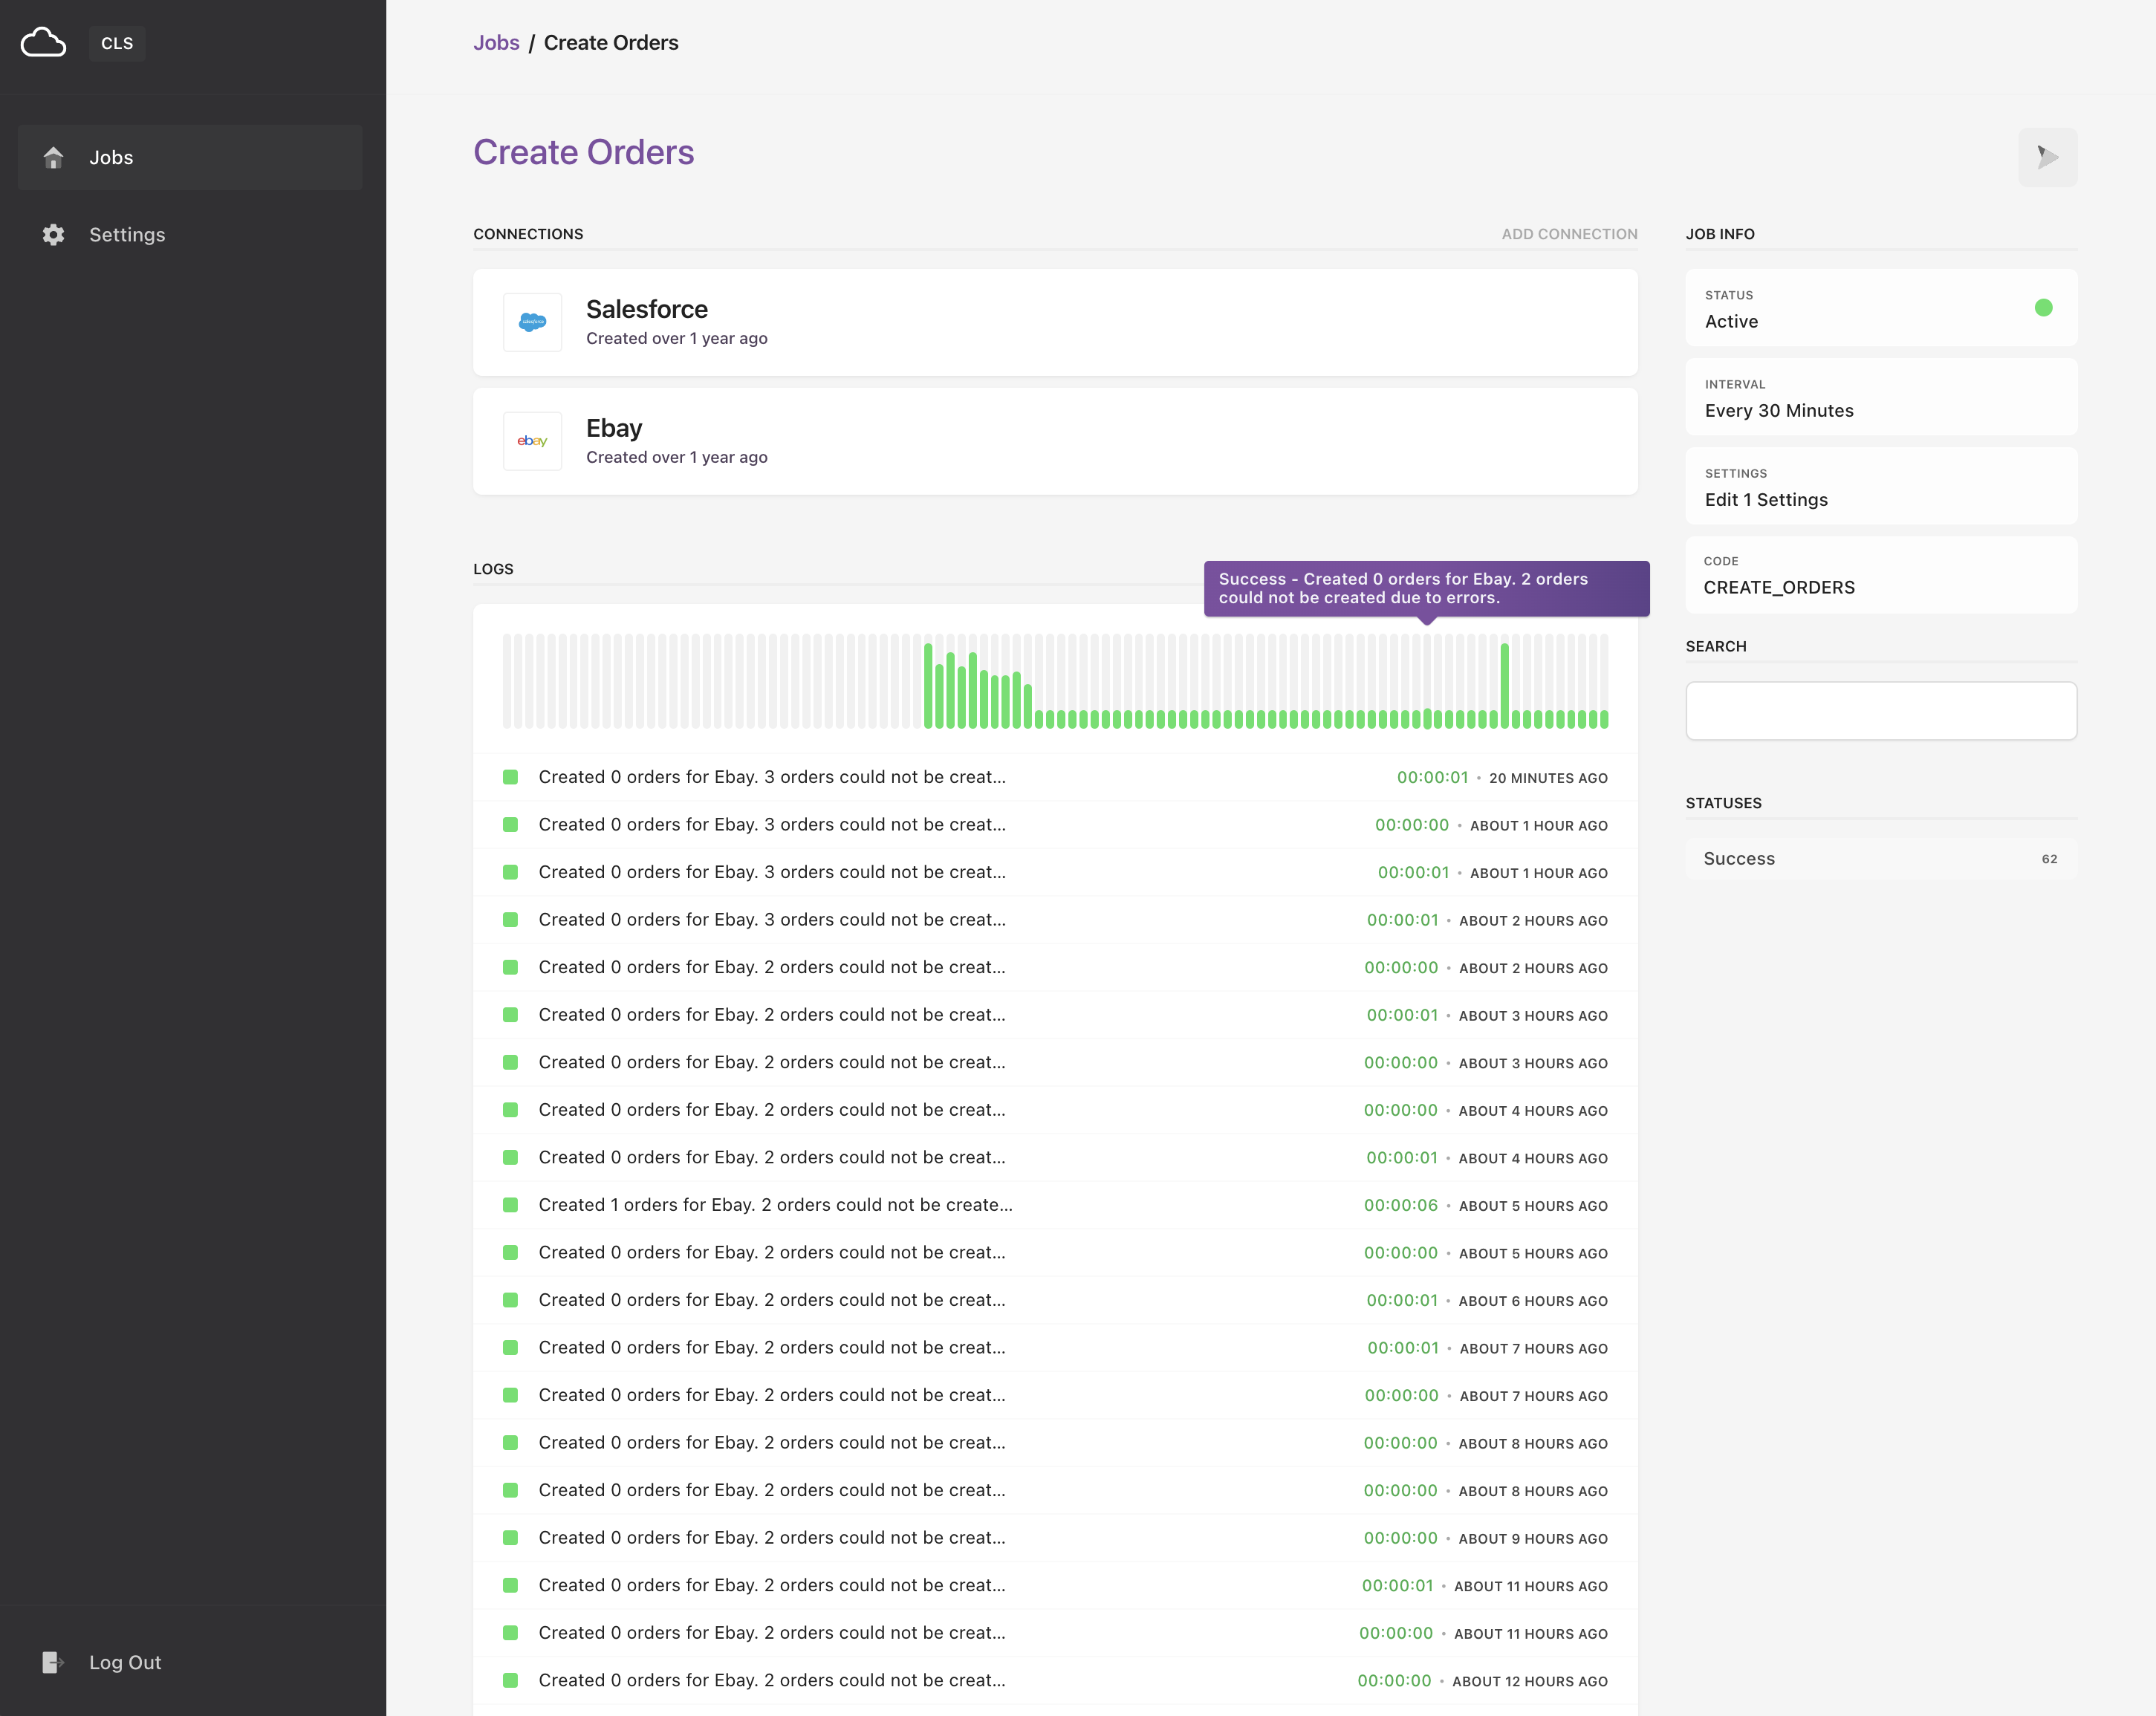Open Settings via the gear icon
Viewport: 2156px width, 1716px height.
(x=53, y=235)
